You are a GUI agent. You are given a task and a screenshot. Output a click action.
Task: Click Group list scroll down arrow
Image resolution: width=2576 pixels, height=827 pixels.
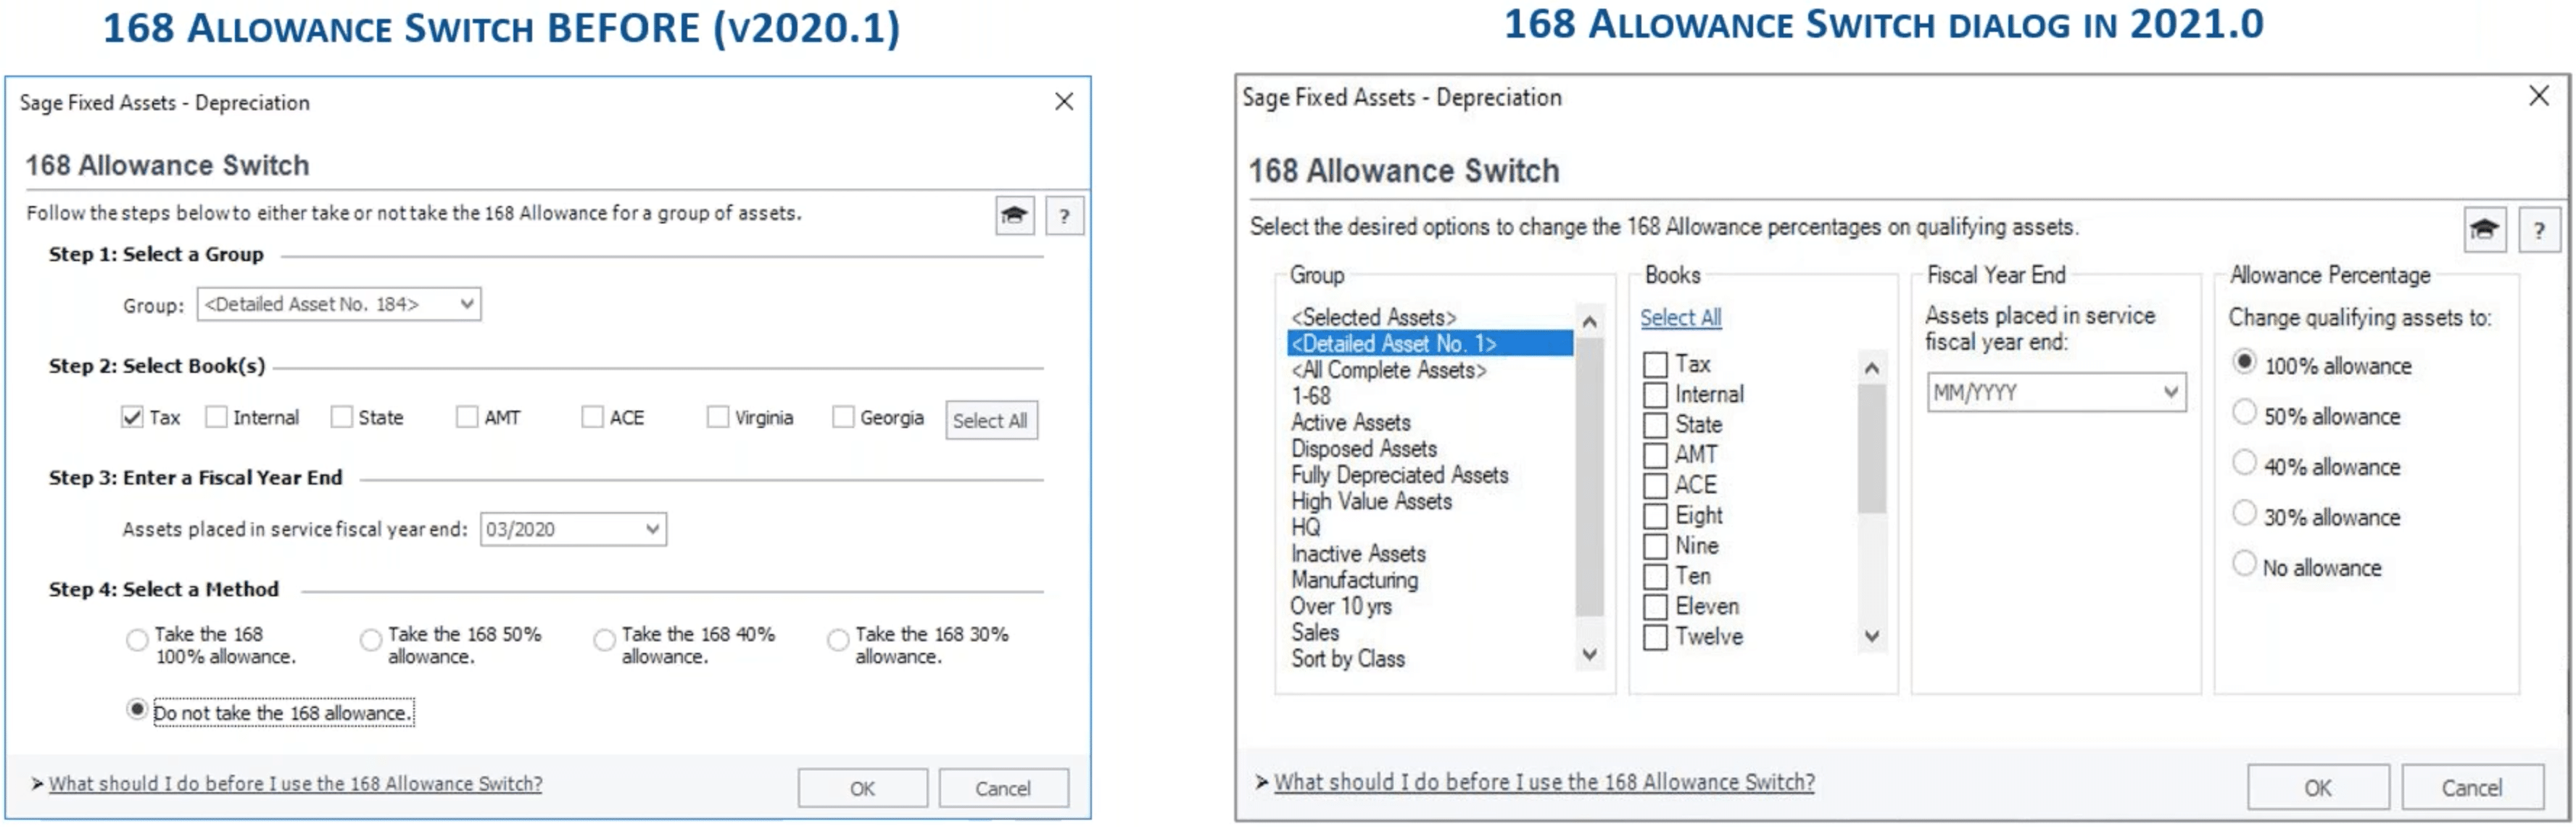coord(1589,655)
